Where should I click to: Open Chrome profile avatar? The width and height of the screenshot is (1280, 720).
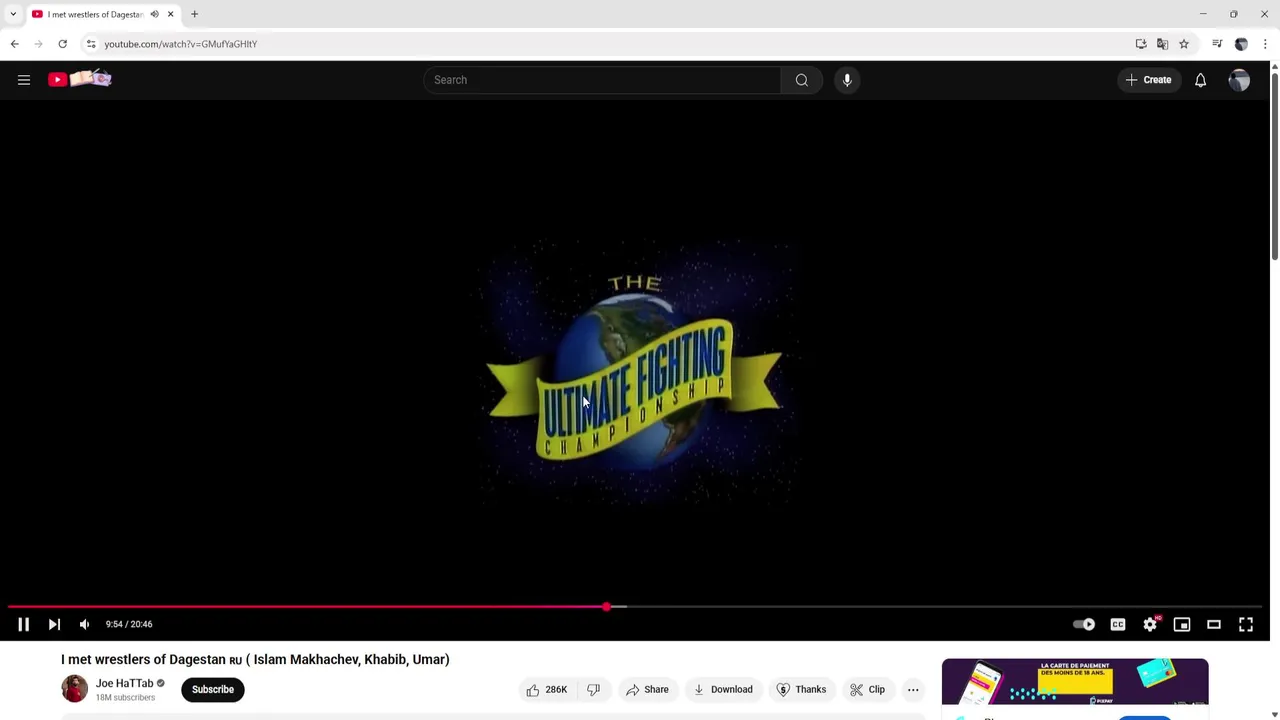[1241, 44]
